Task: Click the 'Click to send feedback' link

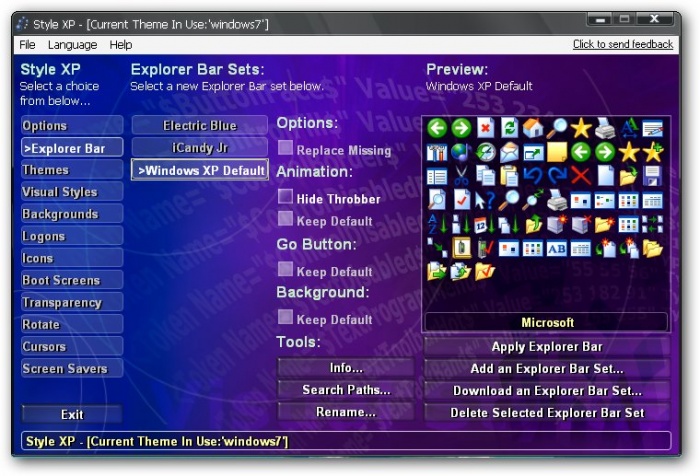Action: click(623, 44)
